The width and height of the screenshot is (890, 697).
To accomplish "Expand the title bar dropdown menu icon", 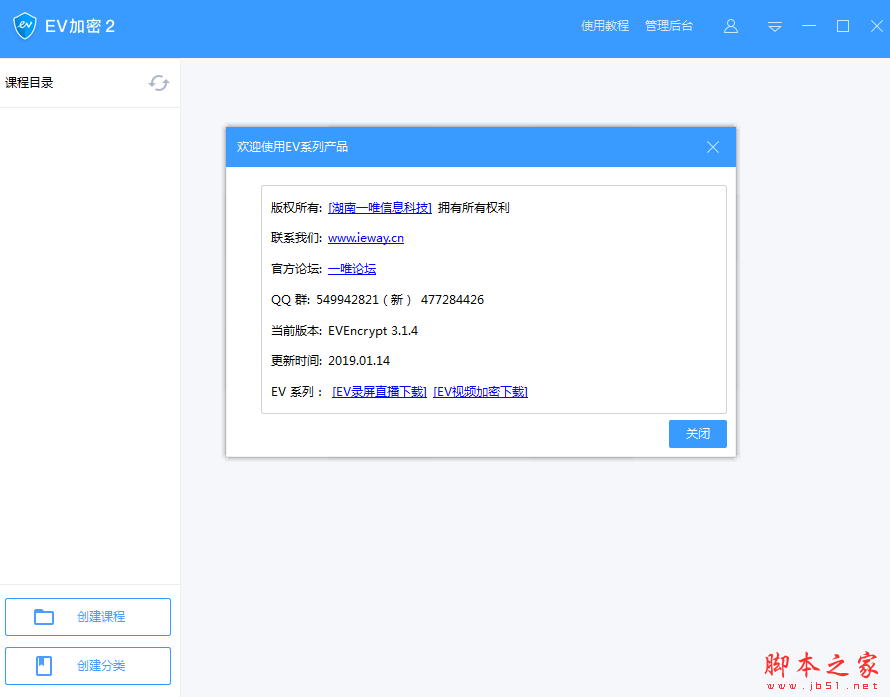I will coord(775,27).
